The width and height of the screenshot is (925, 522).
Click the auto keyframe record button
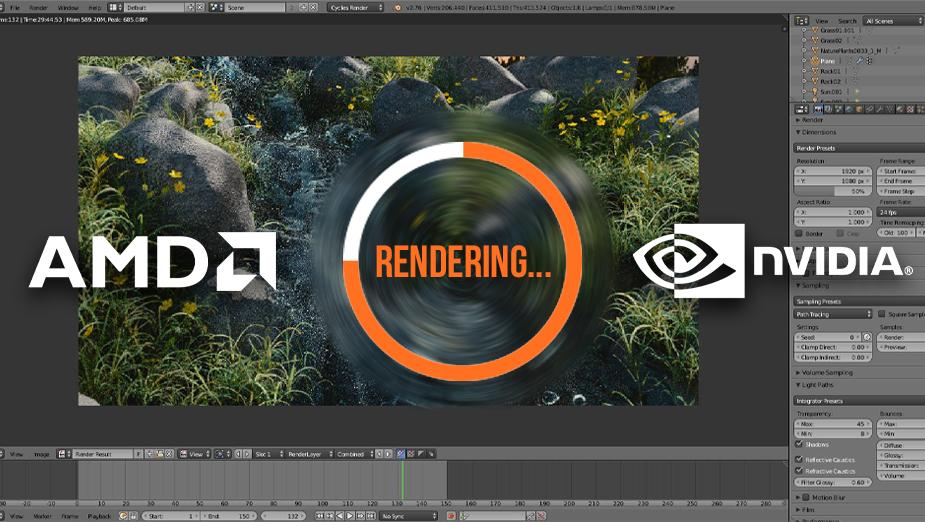451,516
